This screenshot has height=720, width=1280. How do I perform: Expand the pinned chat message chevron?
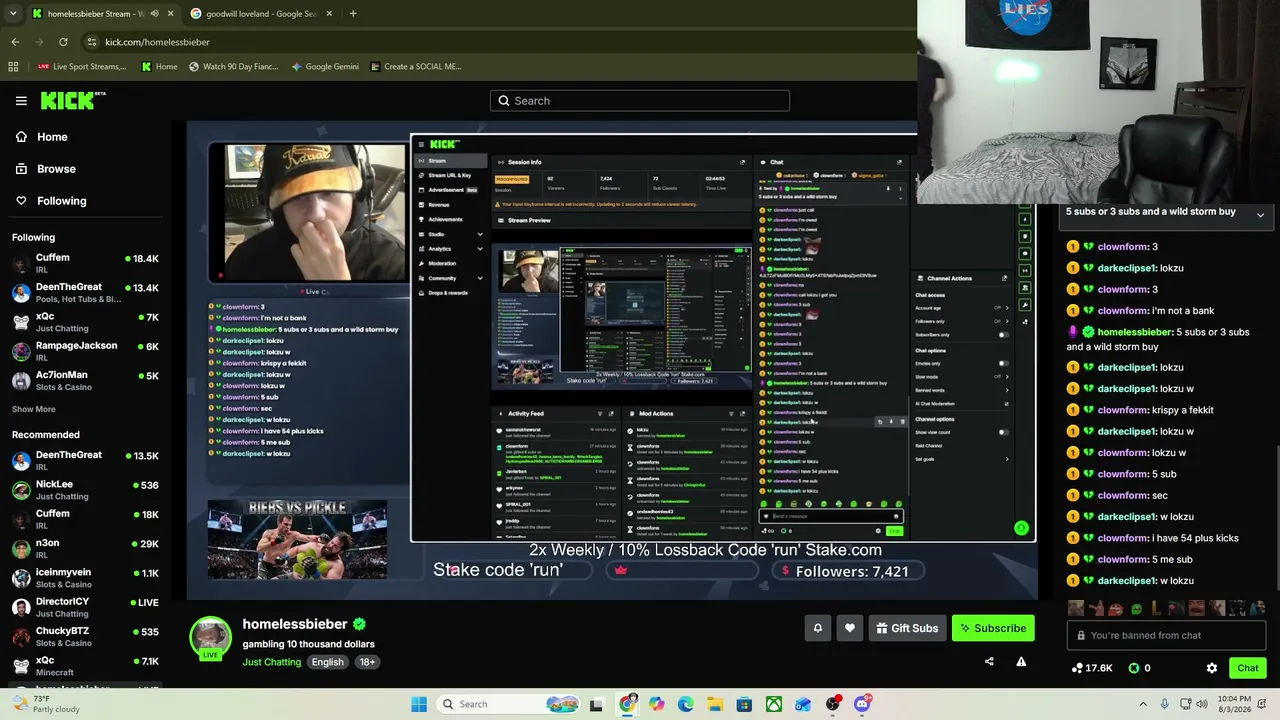point(1260,215)
